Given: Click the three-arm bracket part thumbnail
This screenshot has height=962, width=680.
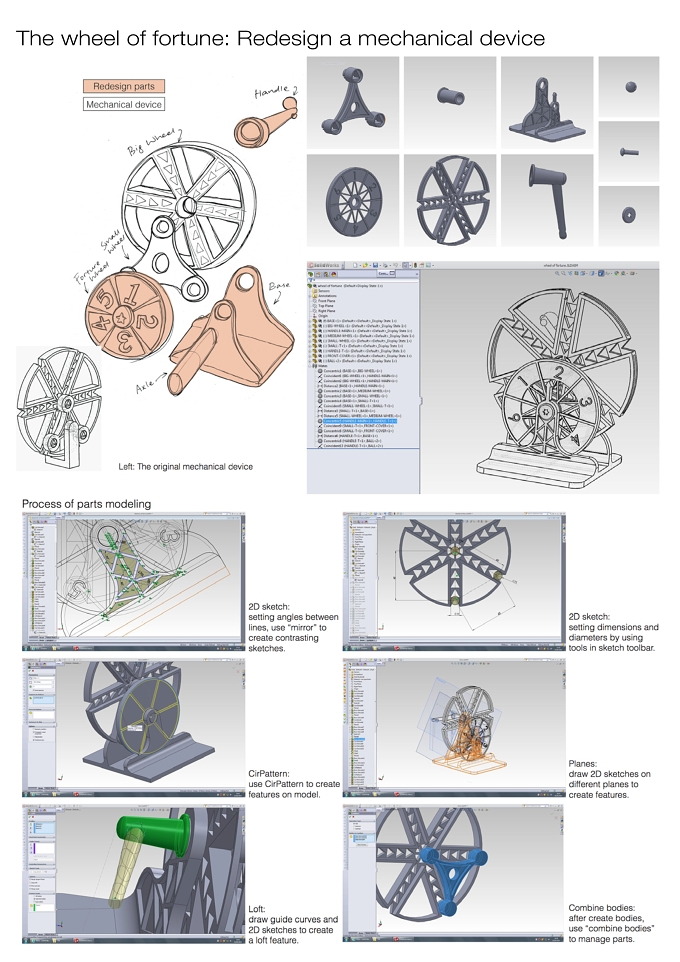Looking at the screenshot, I should pos(353,103).
